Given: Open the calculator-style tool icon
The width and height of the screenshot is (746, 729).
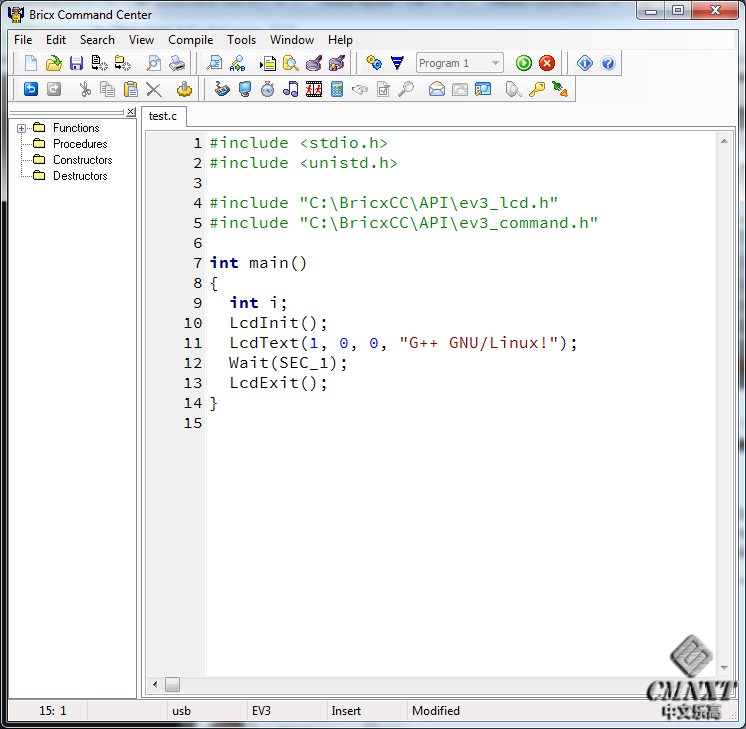Looking at the screenshot, I should pos(337,89).
